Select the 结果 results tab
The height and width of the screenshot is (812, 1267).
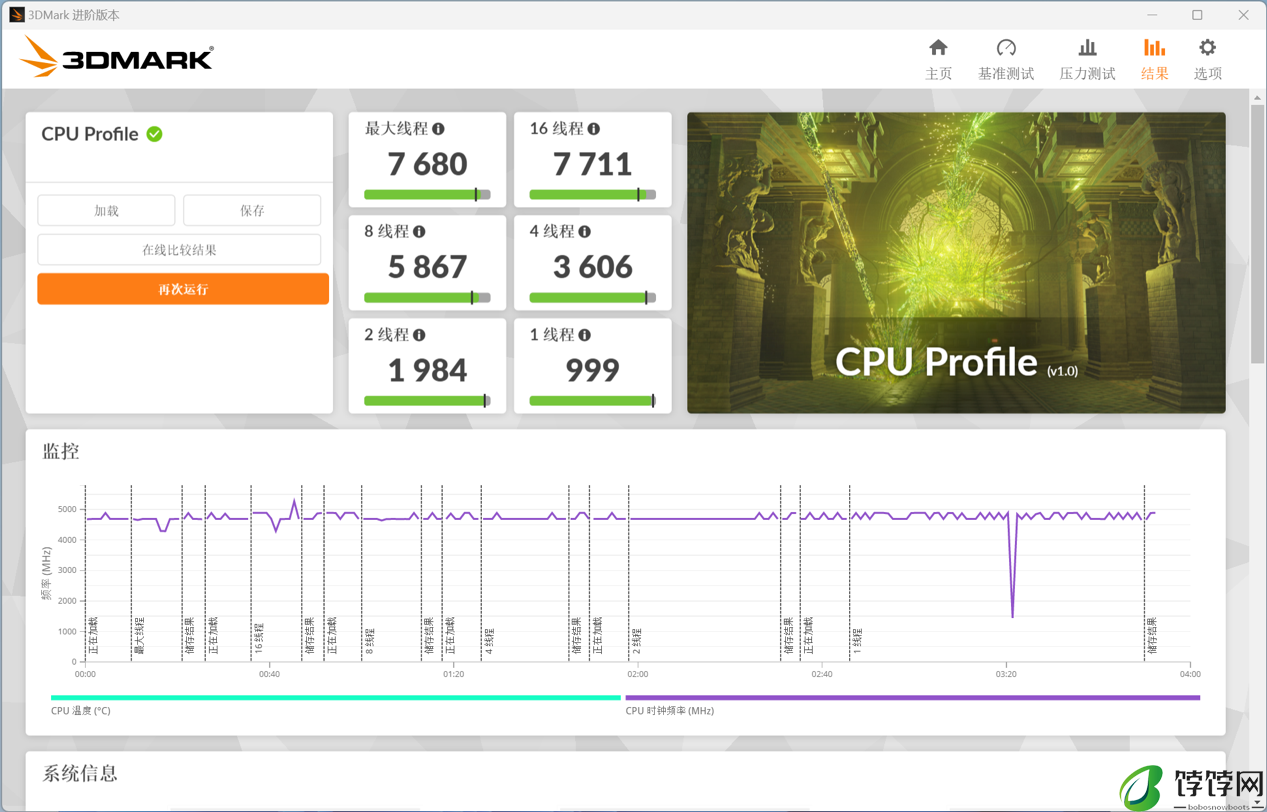[1154, 60]
